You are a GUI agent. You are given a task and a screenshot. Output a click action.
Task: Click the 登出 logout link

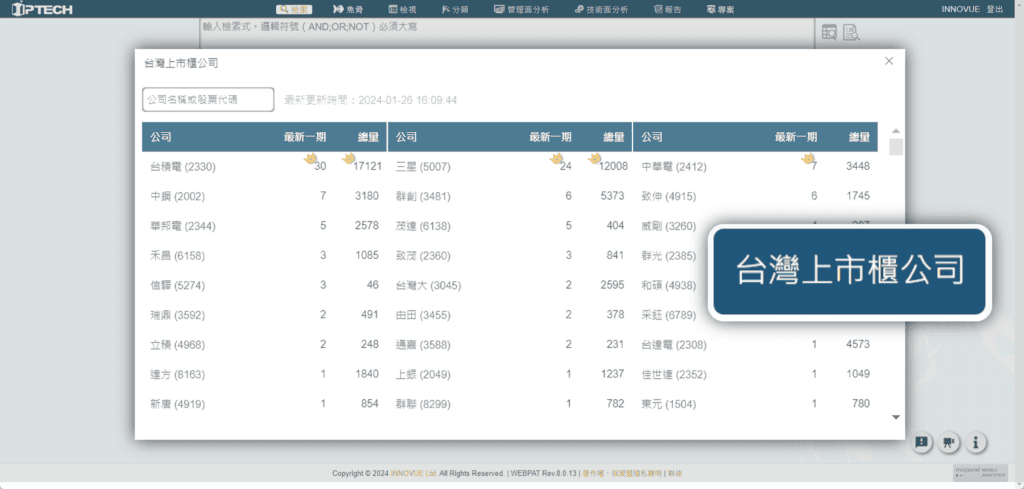coord(994,9)
